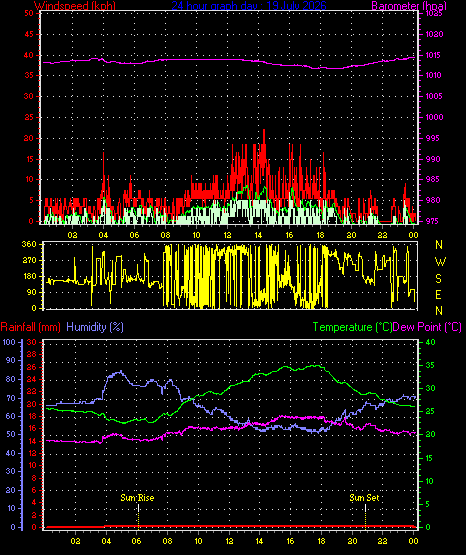The height and width of the screenshot is (555, 466).
Task: Click windspeed axis value "45"
Action: click(x=29, y=34)
